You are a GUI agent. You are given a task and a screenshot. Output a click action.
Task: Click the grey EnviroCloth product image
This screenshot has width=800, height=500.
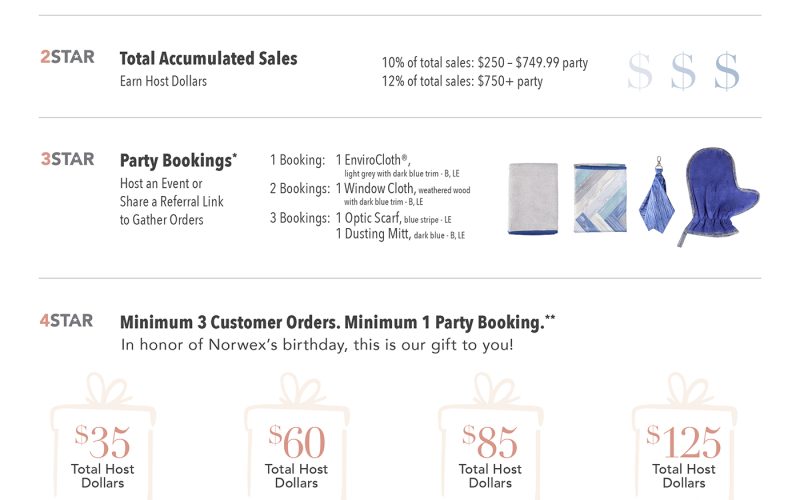pyautogui.click(x=536, y=198)
